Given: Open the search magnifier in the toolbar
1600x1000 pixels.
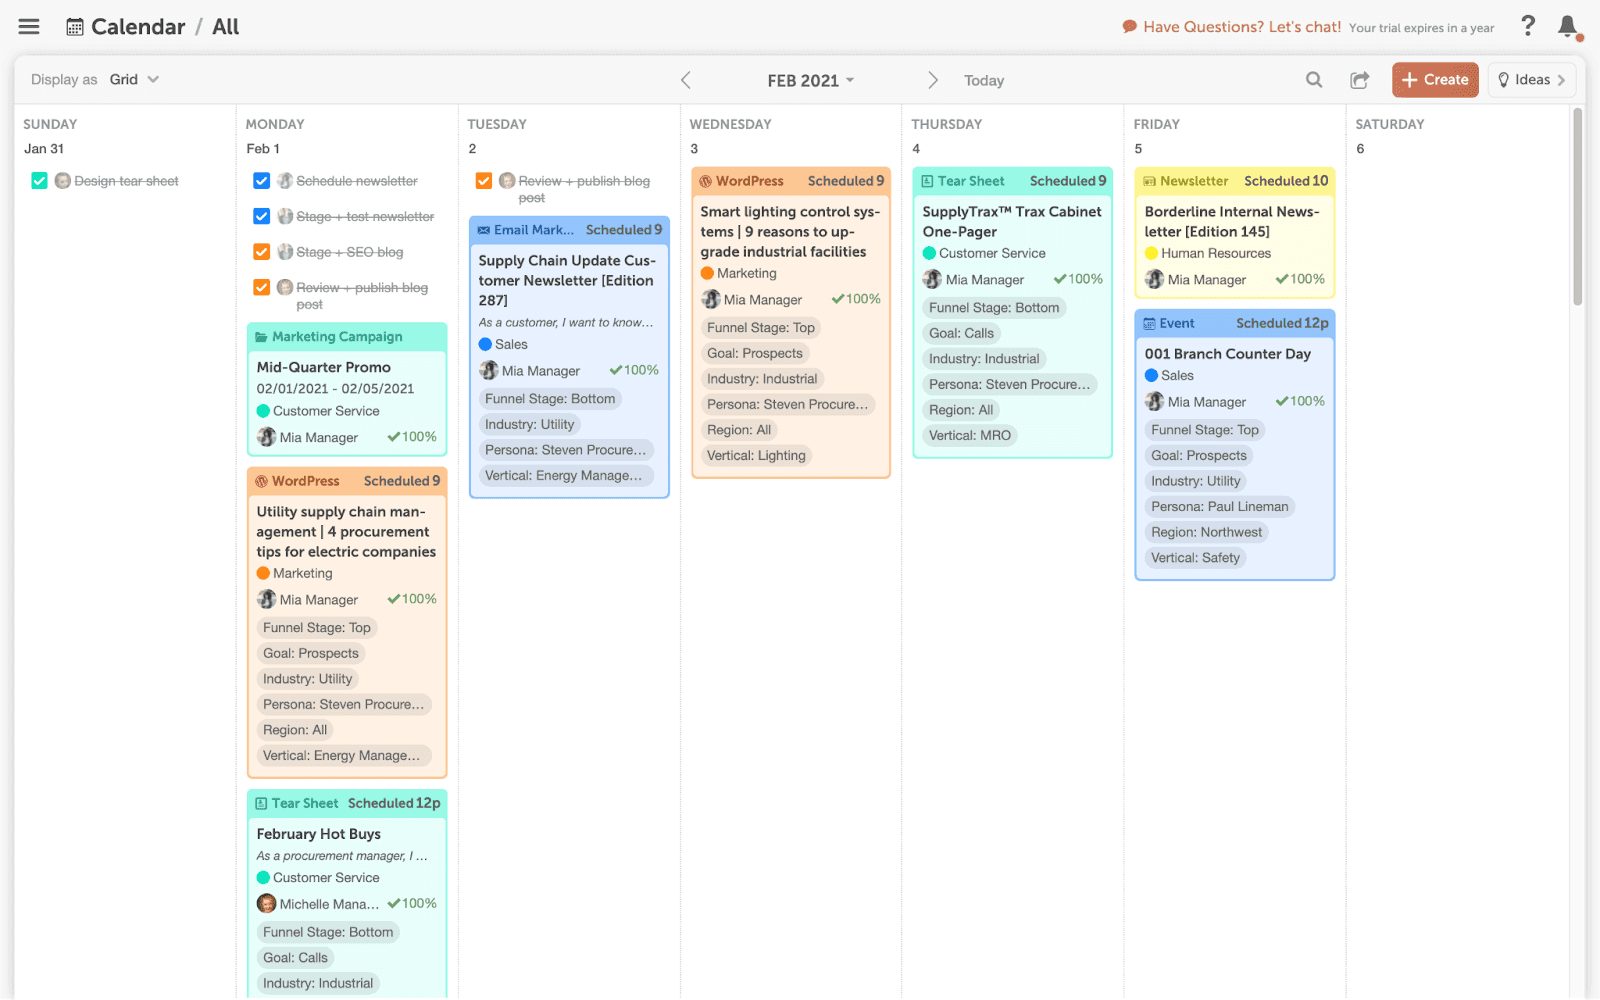Looking at the screenshot, I should click(1313, 80).
